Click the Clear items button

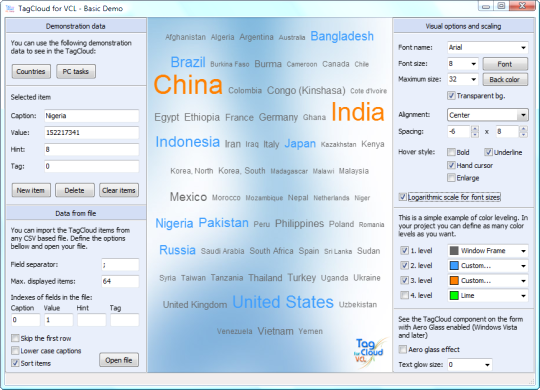(119, 190)
